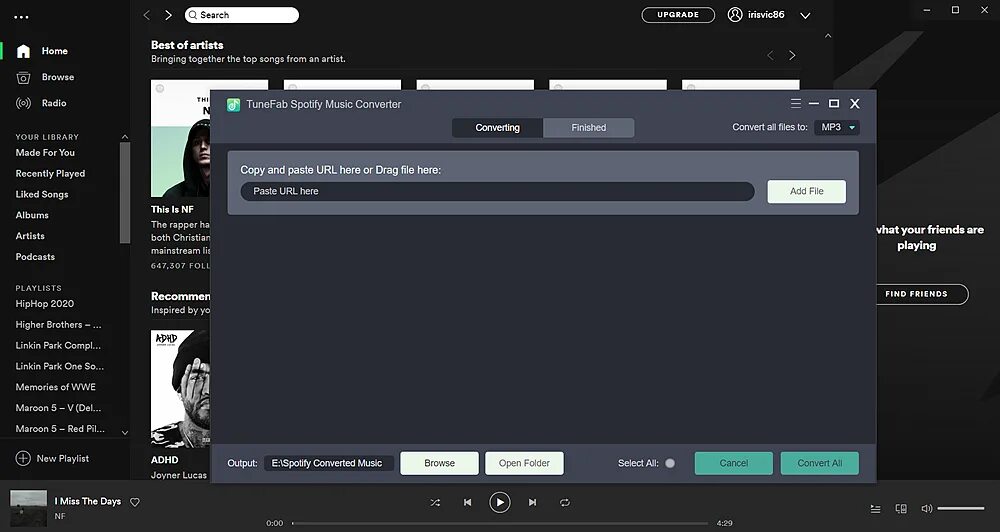Click the UPGRADE button
The image size is (1000, 532).
pos(678,15)
